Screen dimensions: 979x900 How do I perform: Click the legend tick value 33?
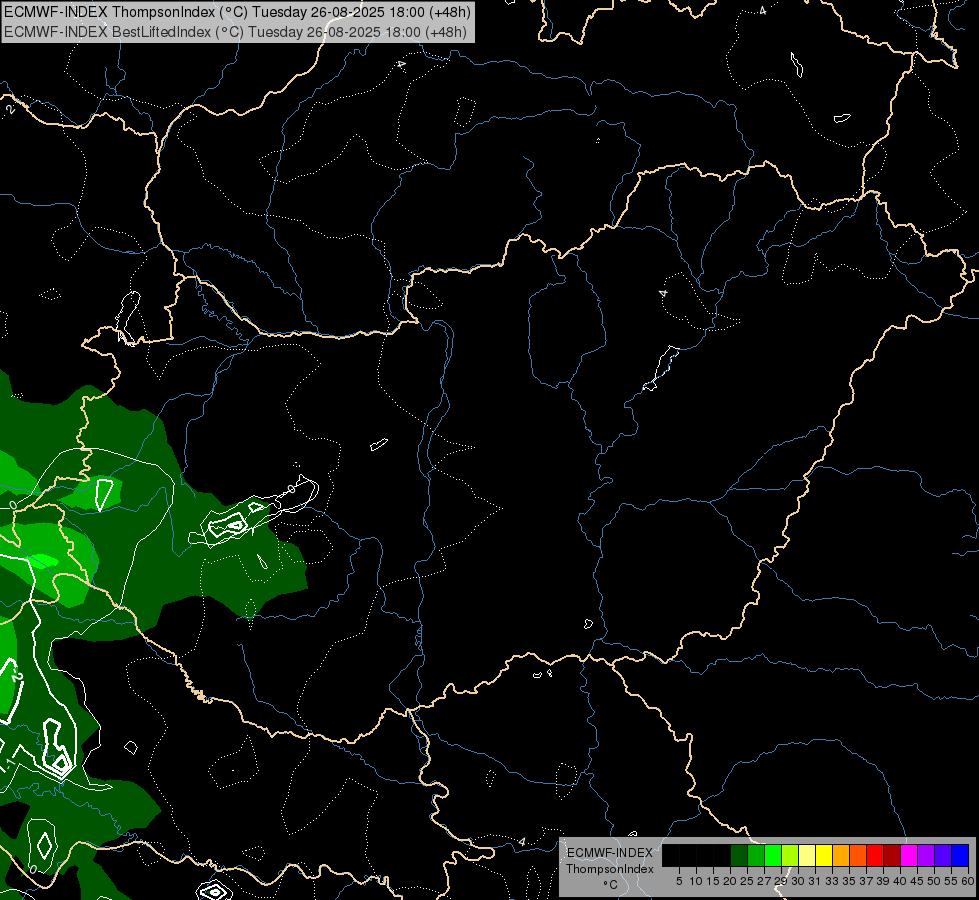click(832, 881)
